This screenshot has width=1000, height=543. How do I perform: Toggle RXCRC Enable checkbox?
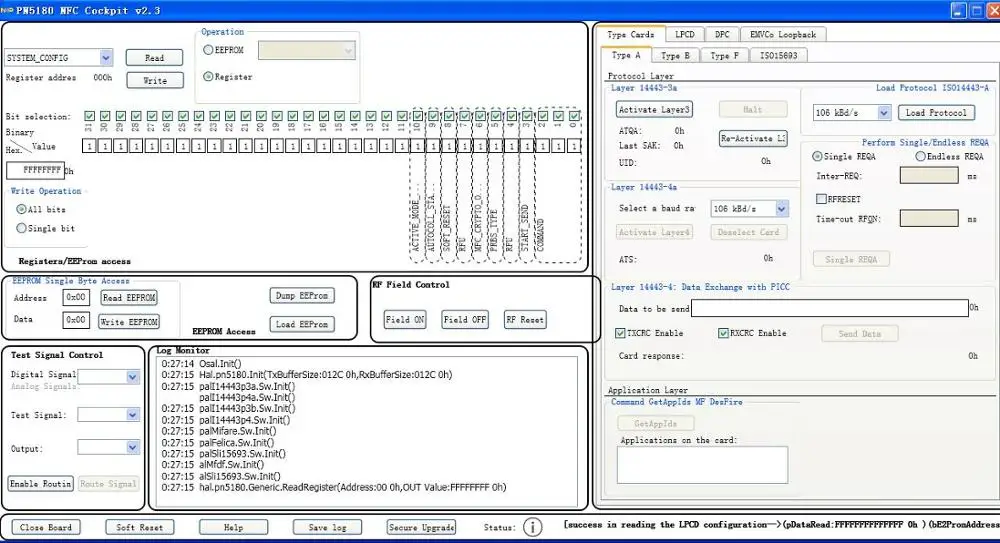(x=723, y=333)
